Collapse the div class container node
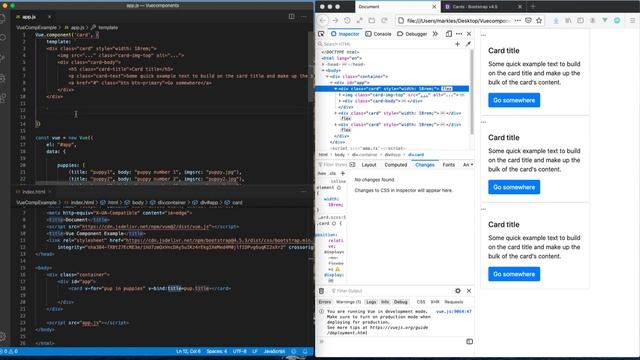This screenshot has width=640, height=360. (x=327, y=76)
